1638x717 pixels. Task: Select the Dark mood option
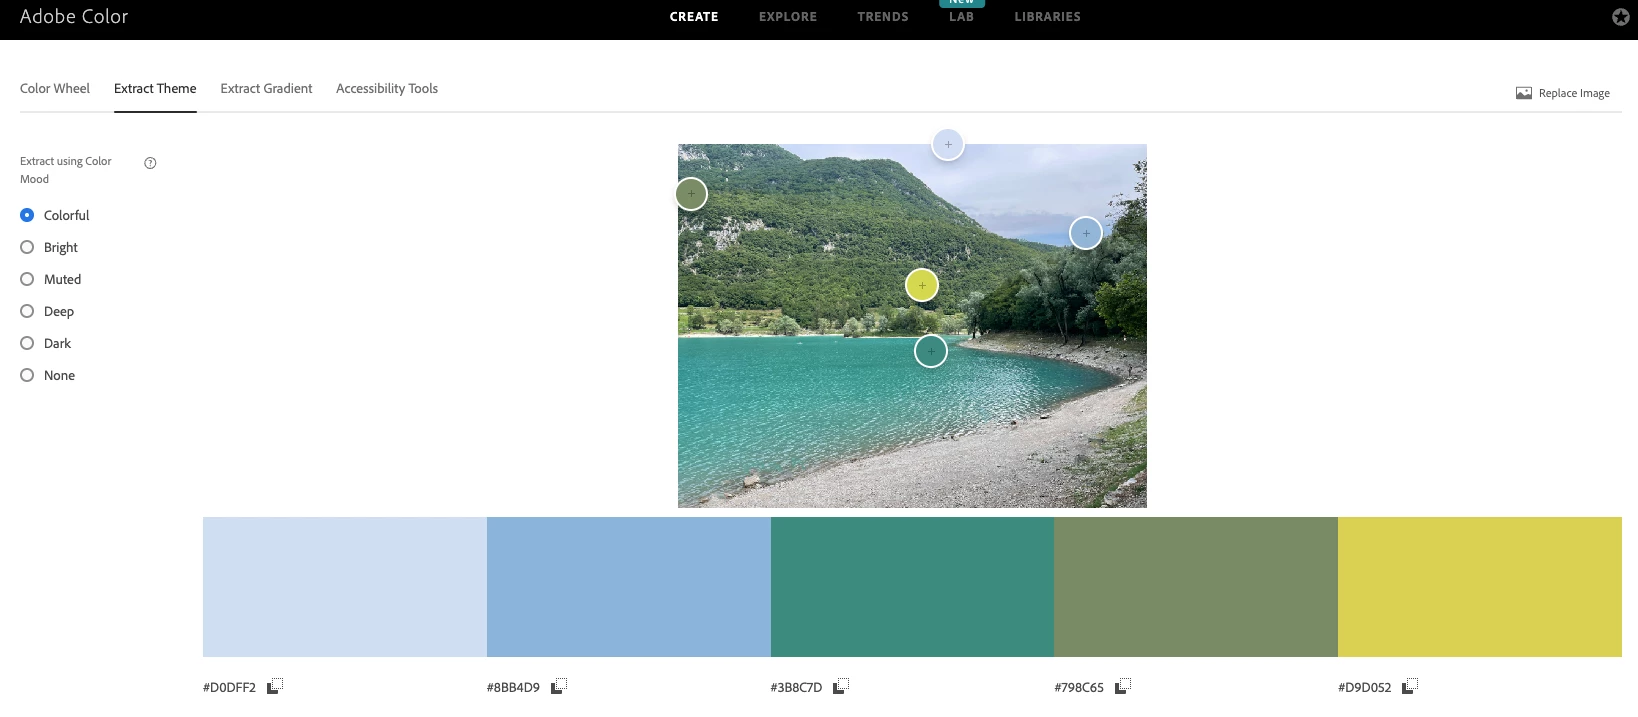coord(46,343)
